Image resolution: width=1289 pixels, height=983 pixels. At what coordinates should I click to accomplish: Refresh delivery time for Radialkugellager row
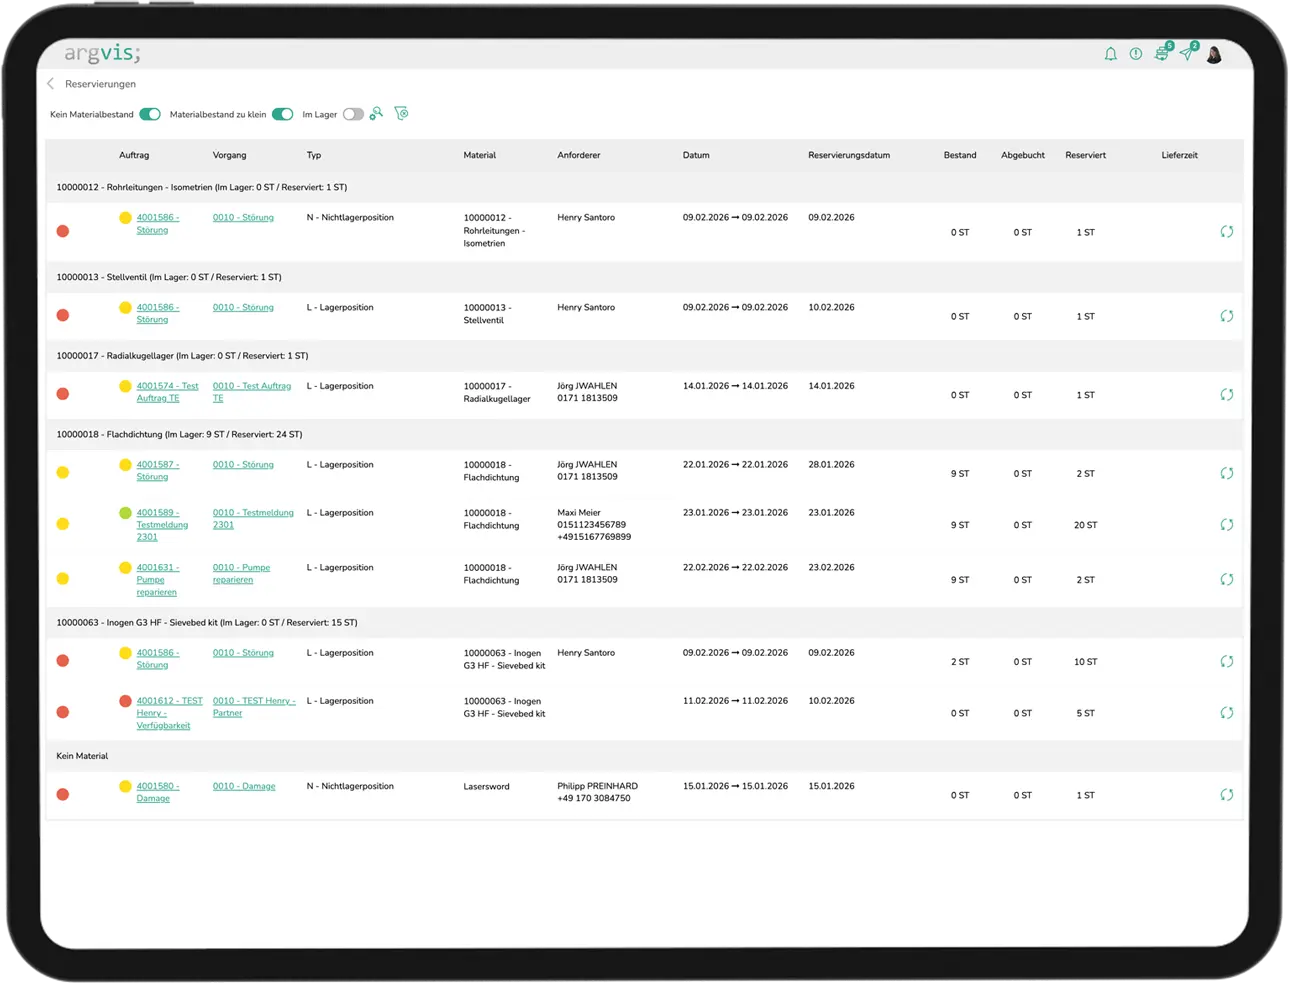[1226, 395]
